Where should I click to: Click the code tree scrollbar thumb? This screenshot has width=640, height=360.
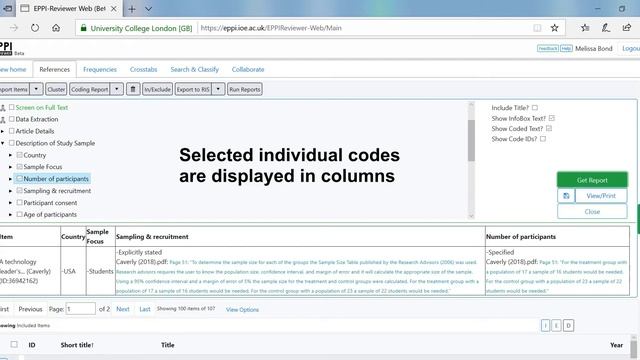pos(471,140)
